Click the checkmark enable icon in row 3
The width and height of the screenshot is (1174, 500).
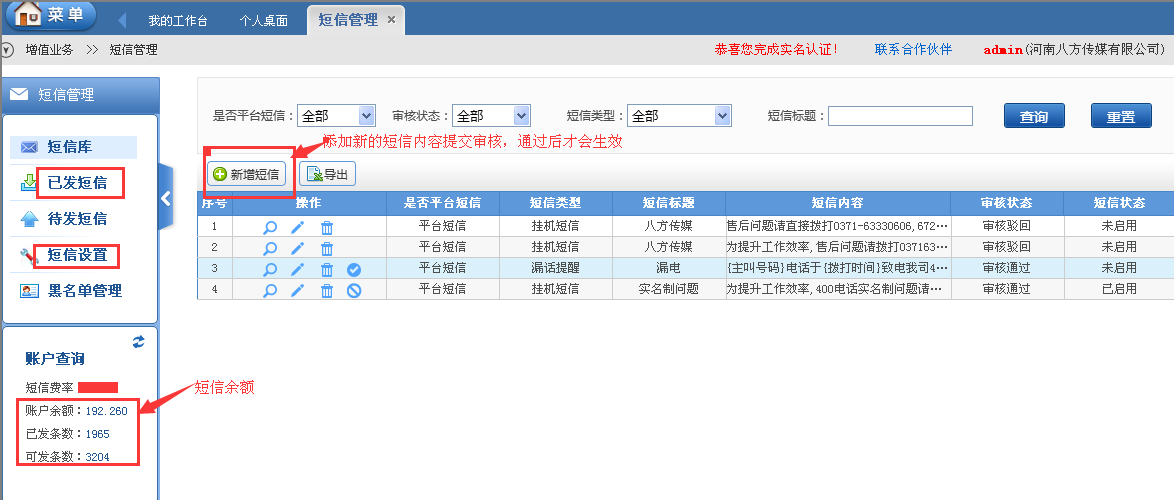(354, 269)
